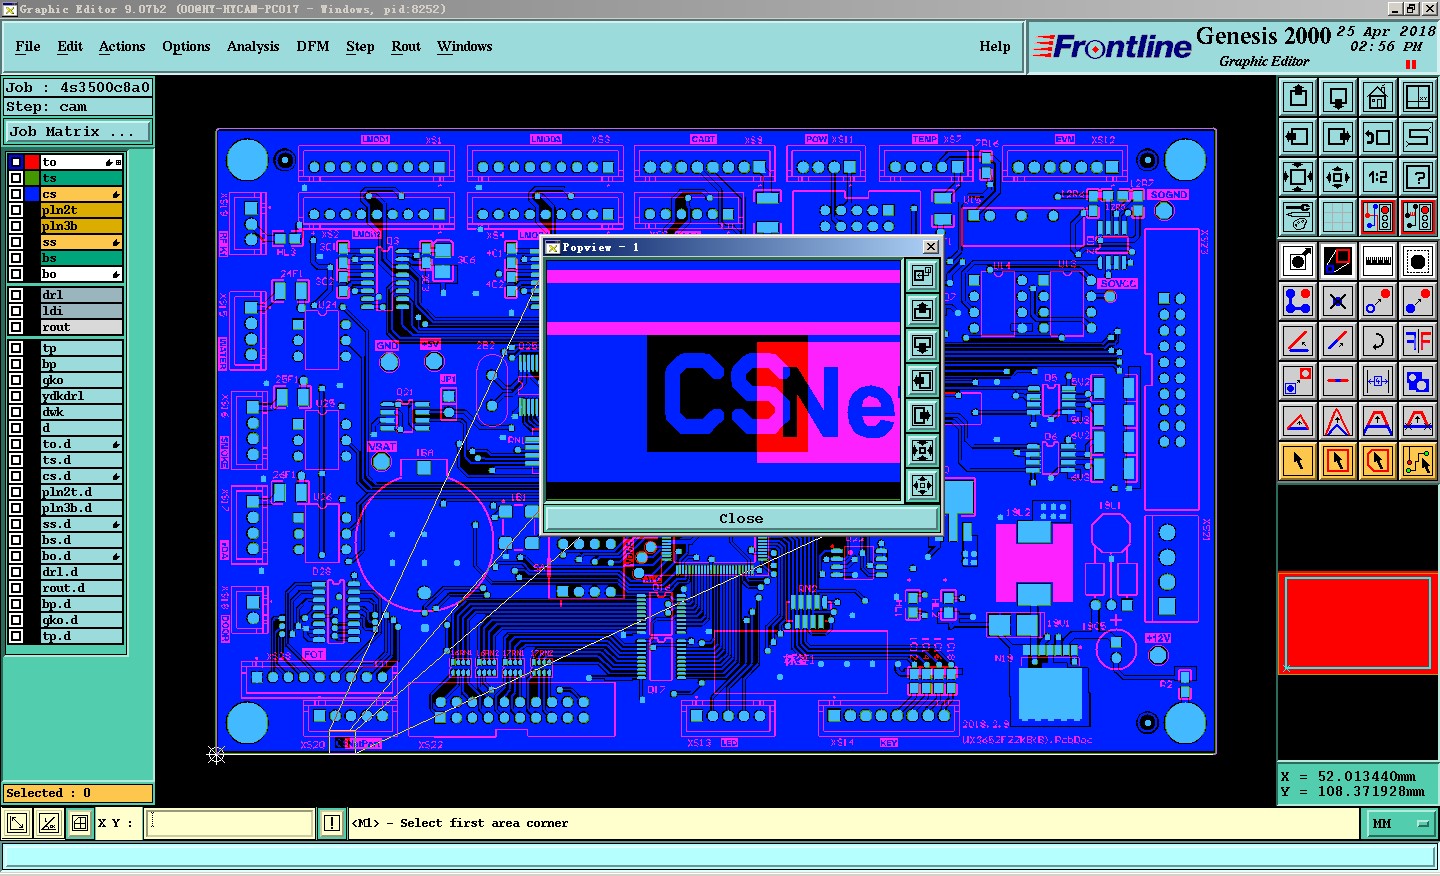1440x876 pixels.
Task: Click the red color swatch of layer 'to'
Action: click(x=32, y=162)
